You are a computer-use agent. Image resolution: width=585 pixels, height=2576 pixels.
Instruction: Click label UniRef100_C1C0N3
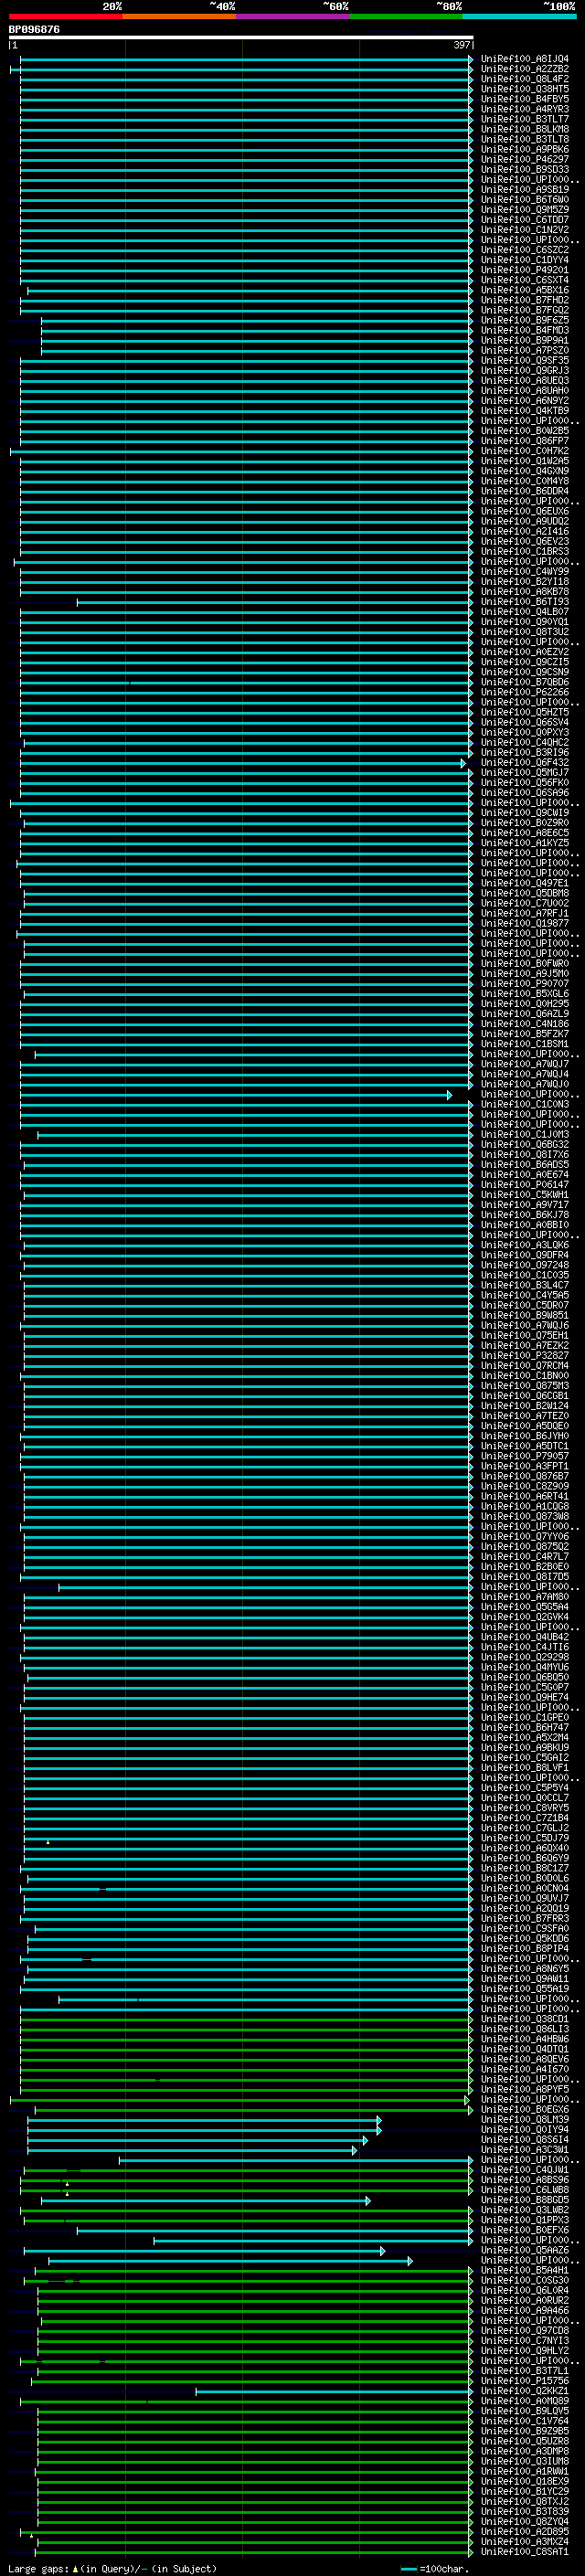click(524, 1104)
